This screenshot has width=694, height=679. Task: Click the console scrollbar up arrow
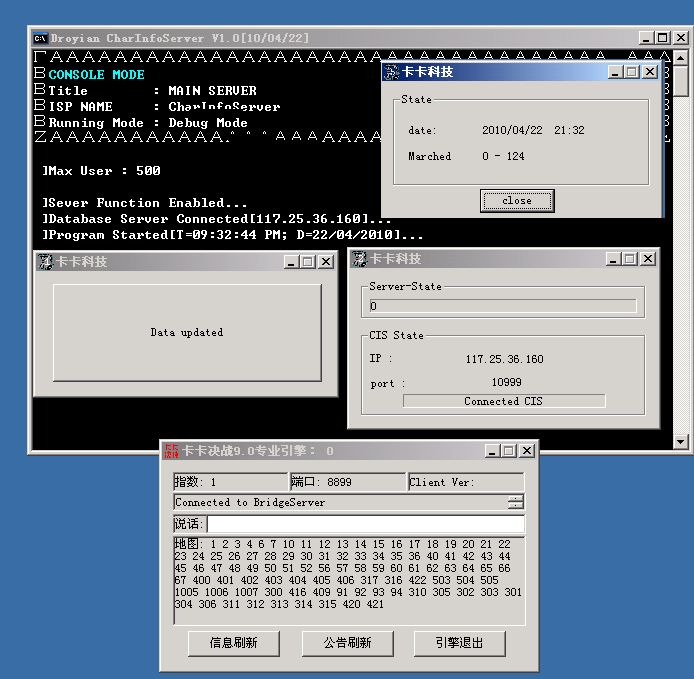(681, 56)
